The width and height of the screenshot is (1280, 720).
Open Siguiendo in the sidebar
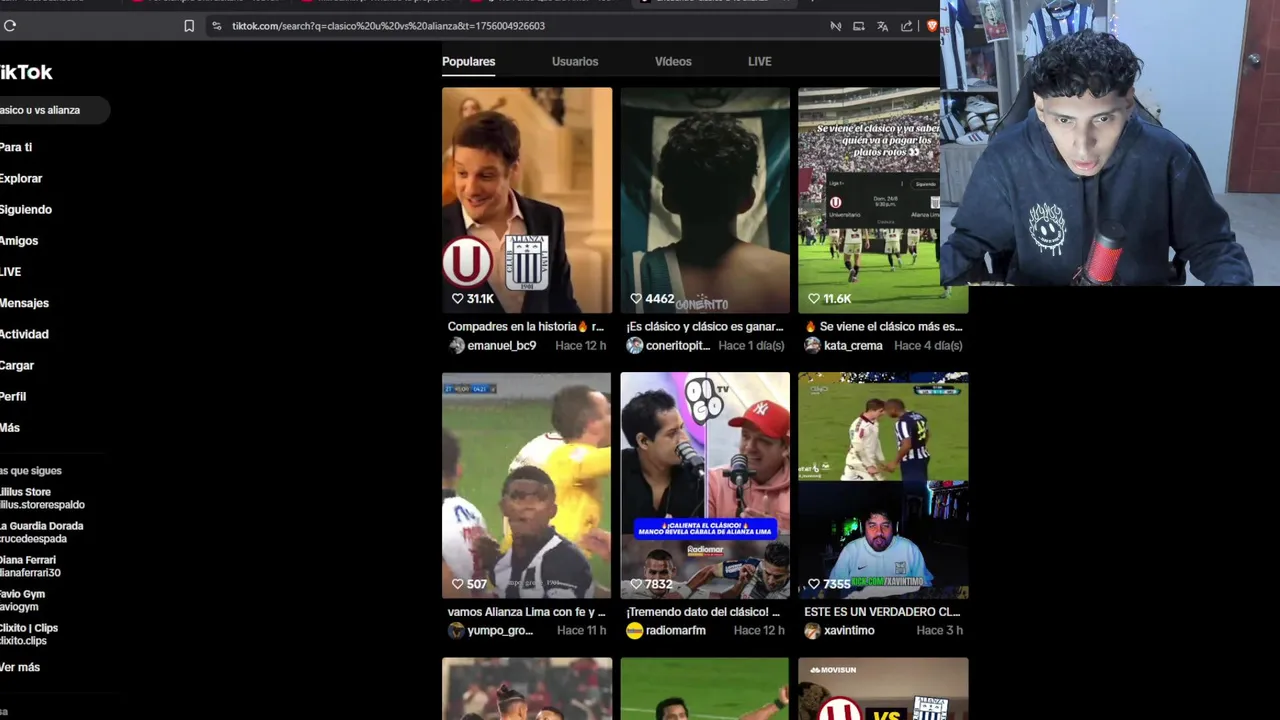point(26,209)
